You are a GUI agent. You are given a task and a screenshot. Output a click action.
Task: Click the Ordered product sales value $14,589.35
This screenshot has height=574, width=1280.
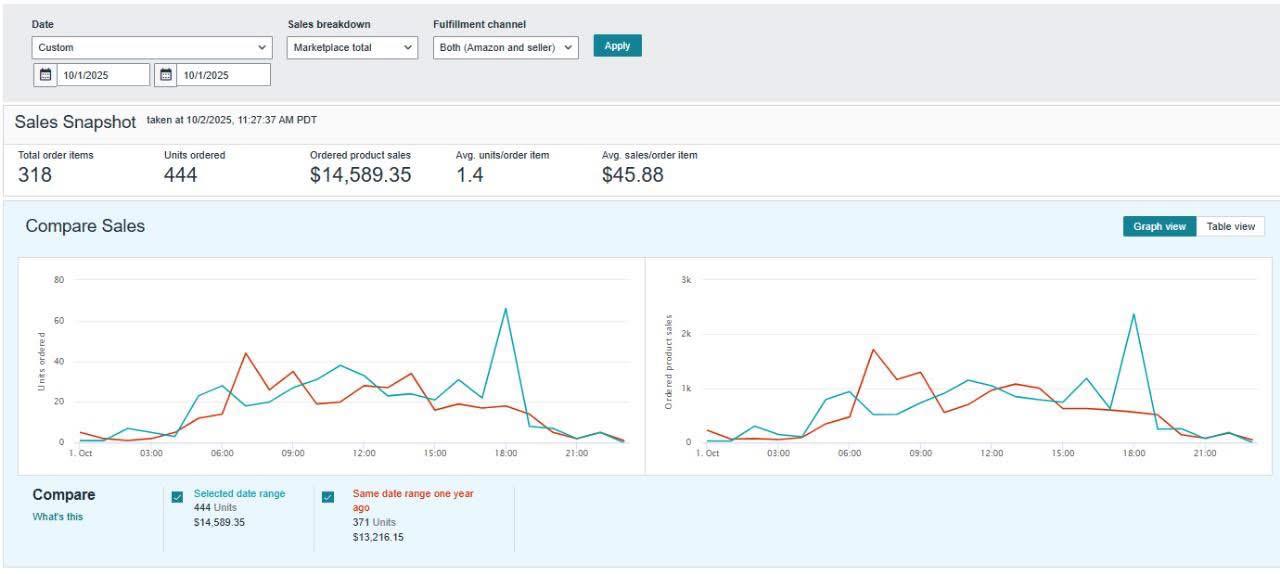coord(360,176)
